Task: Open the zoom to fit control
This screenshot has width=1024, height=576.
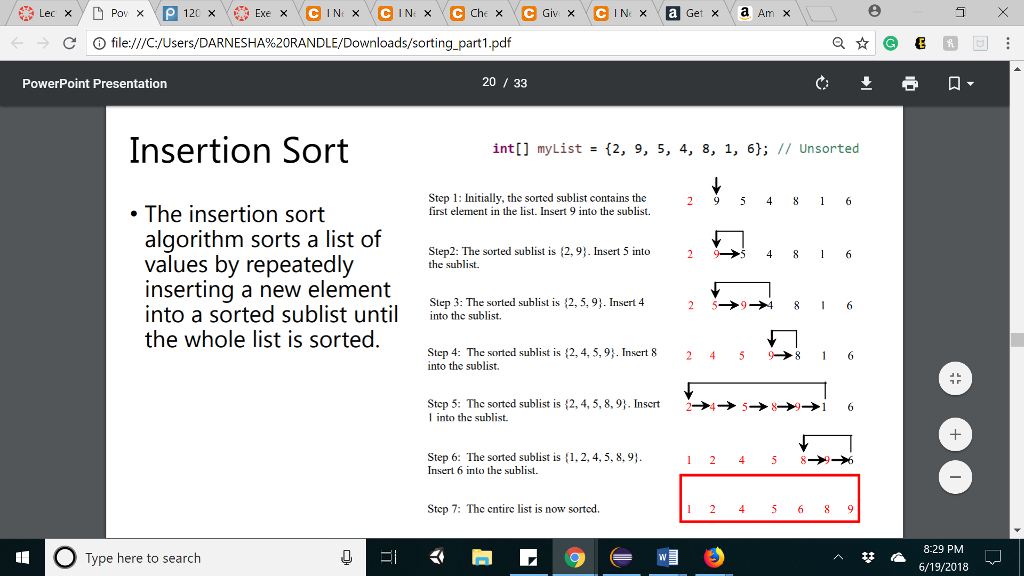Action: [955, 378]
